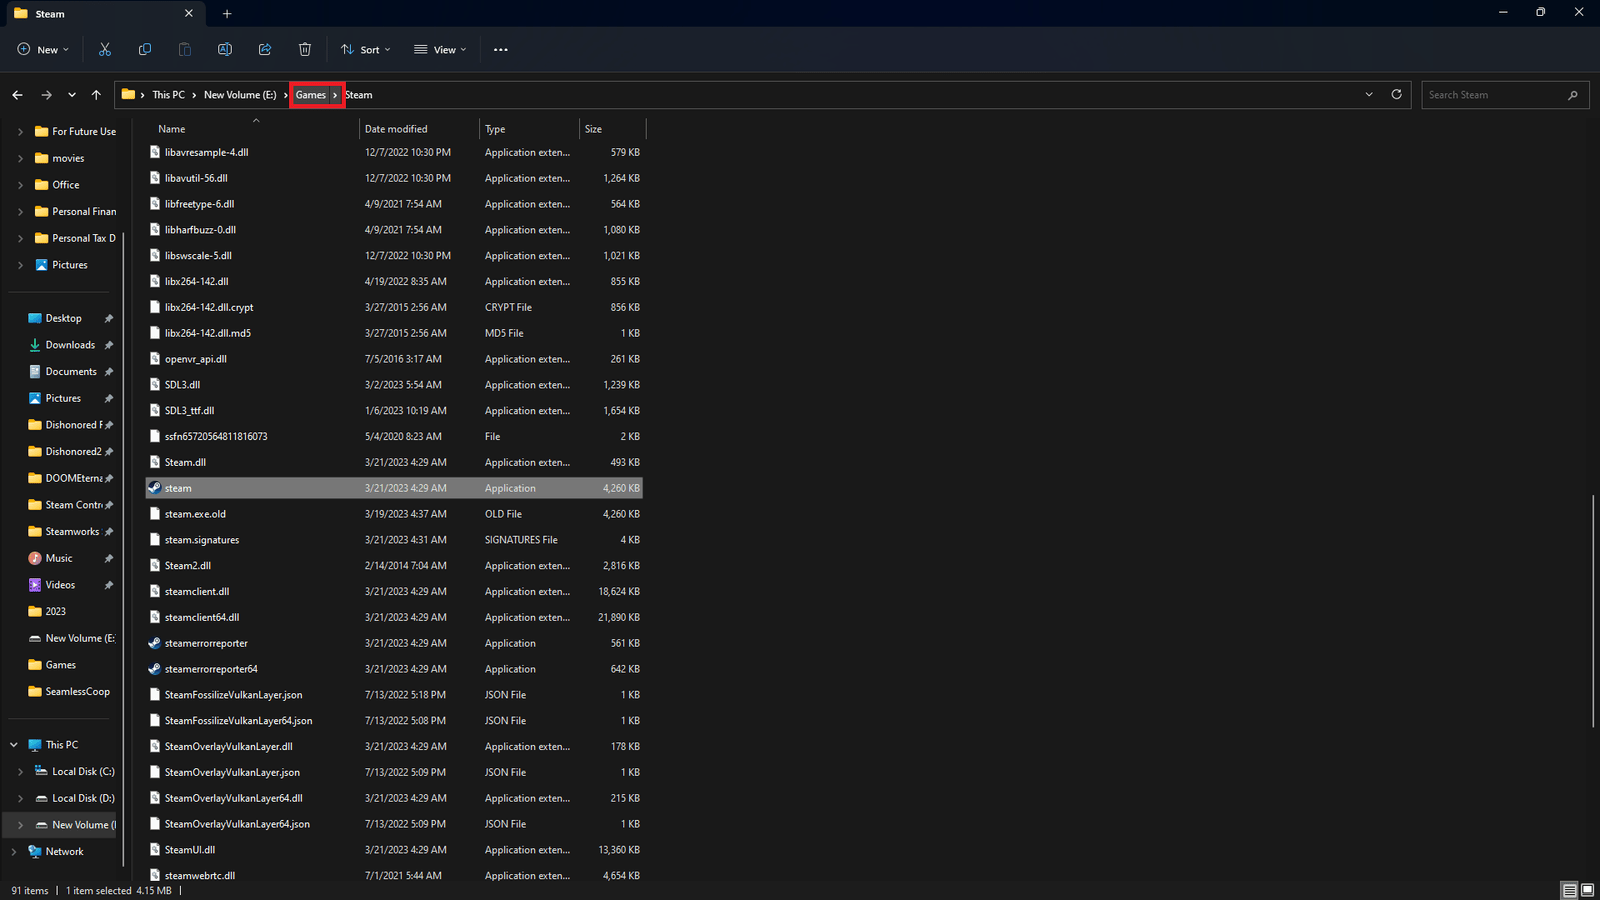Switch to details view in status bar
Viewport: 1600px width, 900px height.
point(1570,890)
